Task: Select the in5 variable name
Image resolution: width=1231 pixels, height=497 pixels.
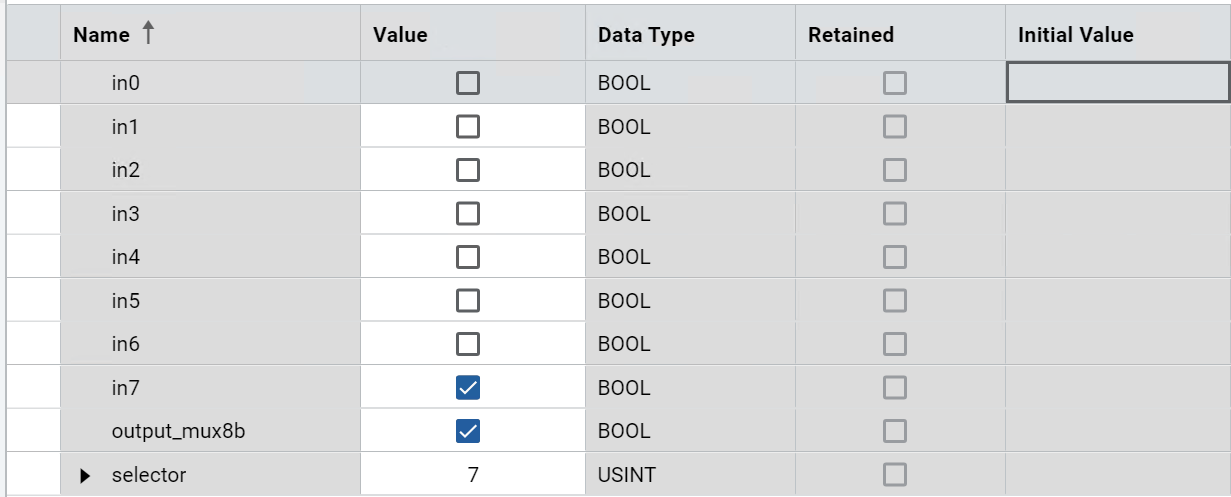Action: (x=126, y=301)
